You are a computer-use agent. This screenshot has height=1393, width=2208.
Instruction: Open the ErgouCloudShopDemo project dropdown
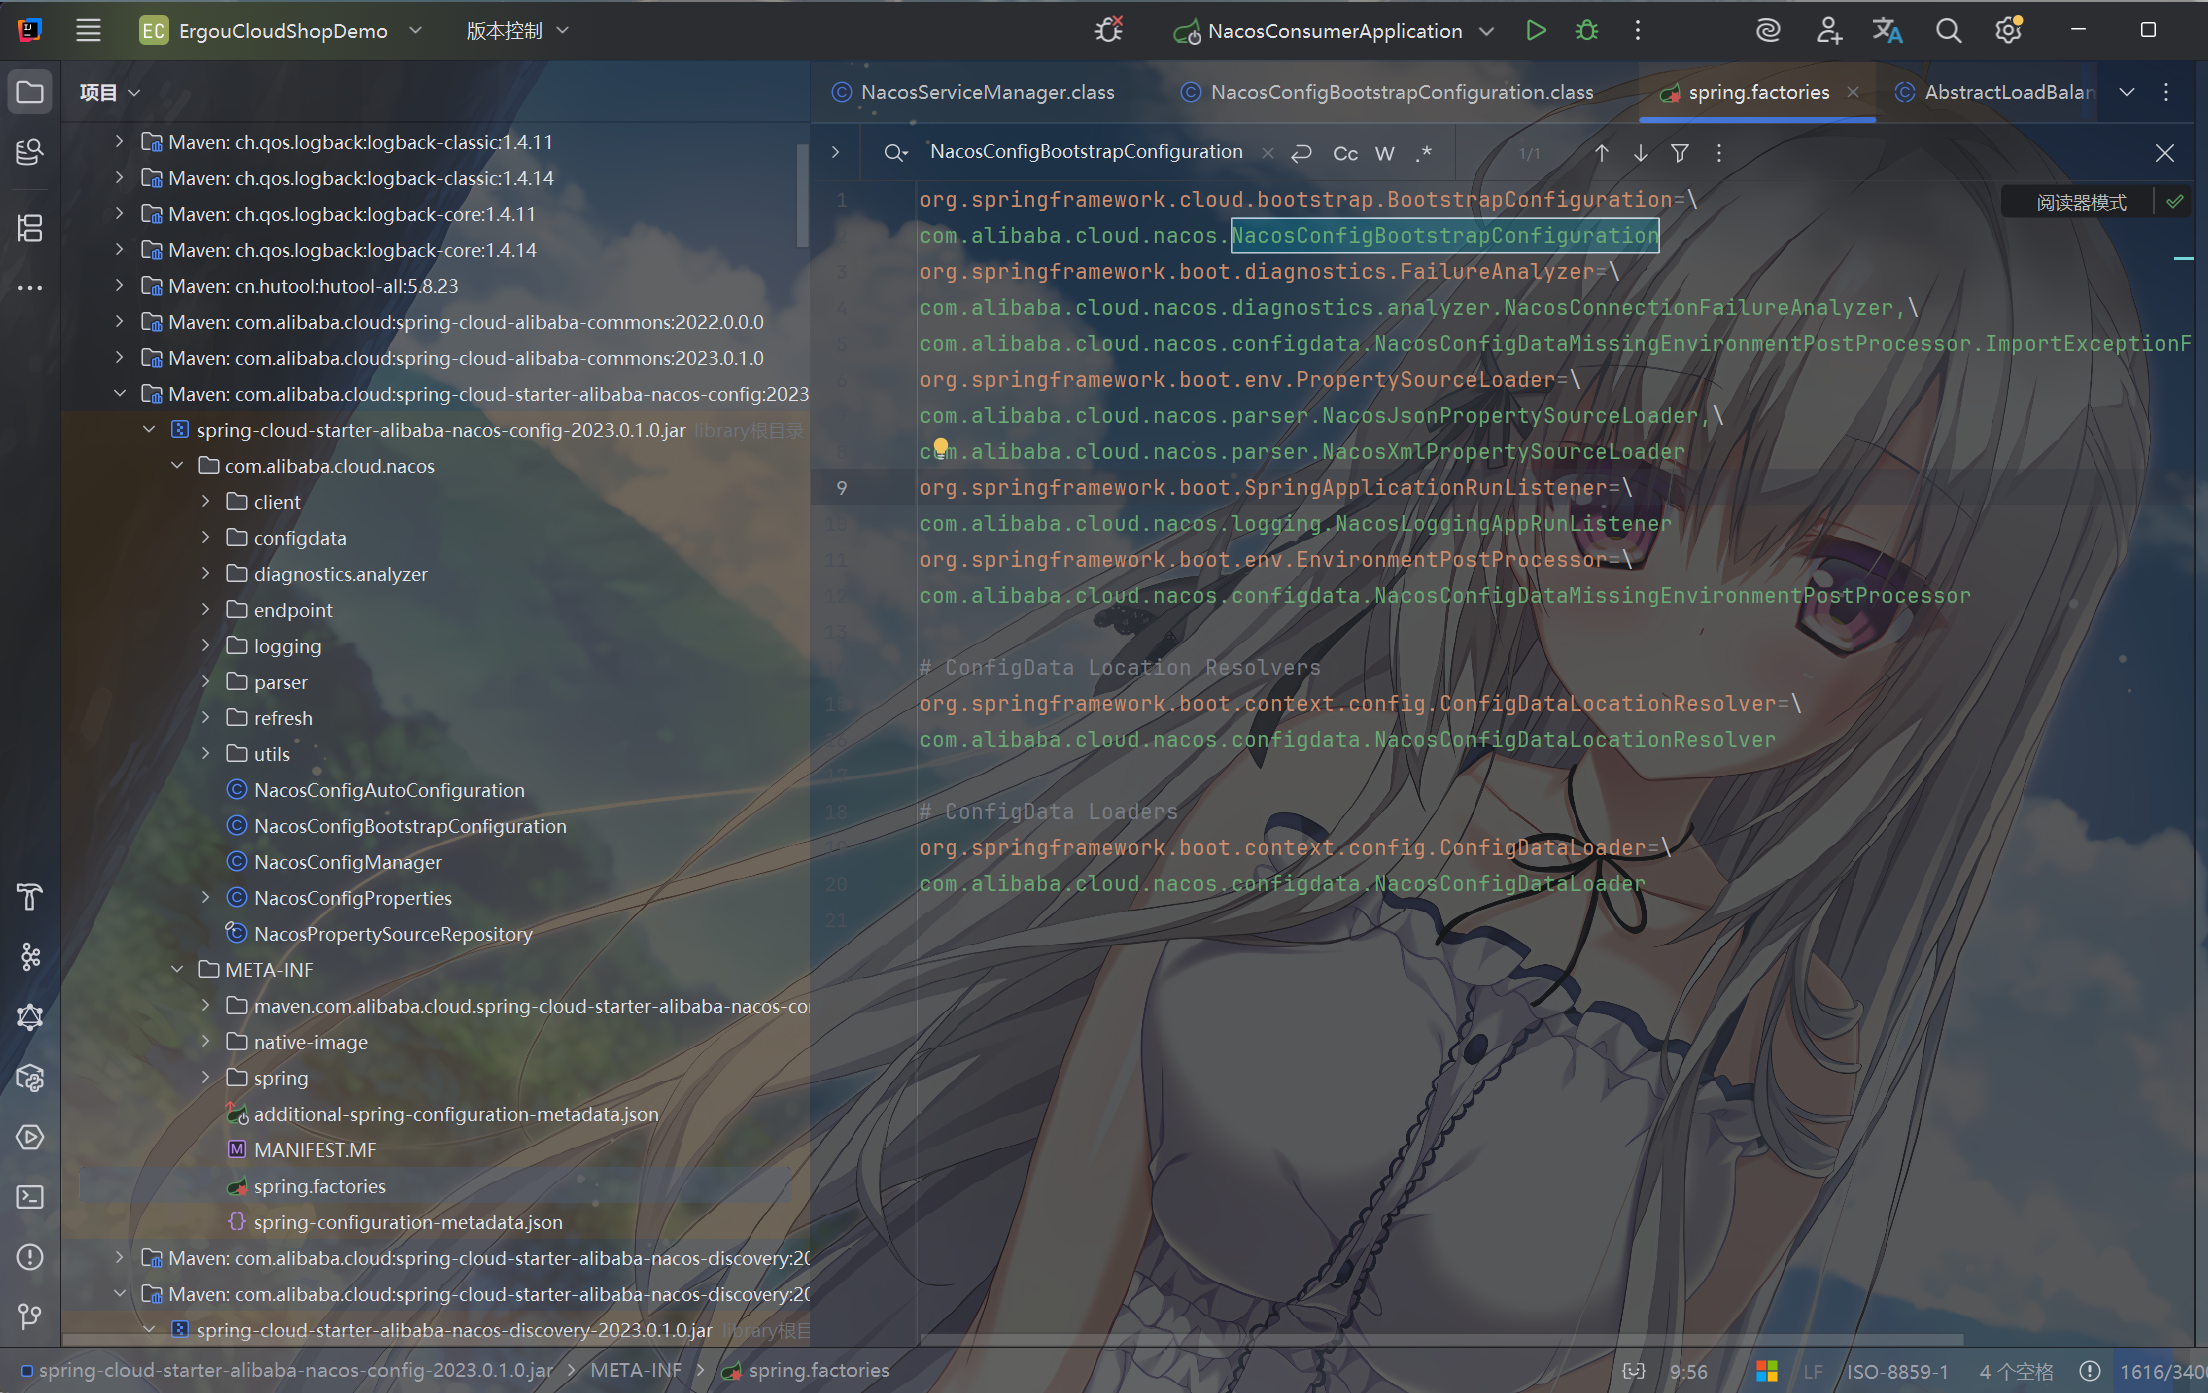[x=280, y=31]
